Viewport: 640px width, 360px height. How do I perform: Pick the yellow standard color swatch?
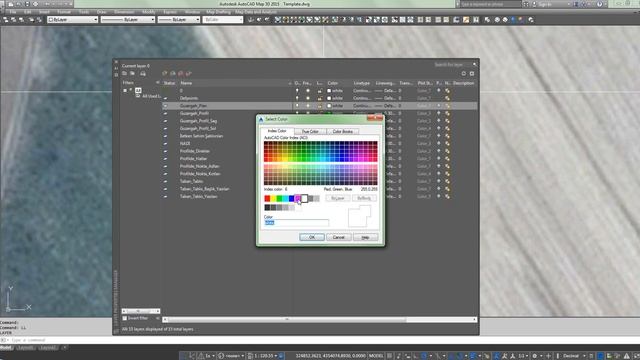(x=273, y=199)
